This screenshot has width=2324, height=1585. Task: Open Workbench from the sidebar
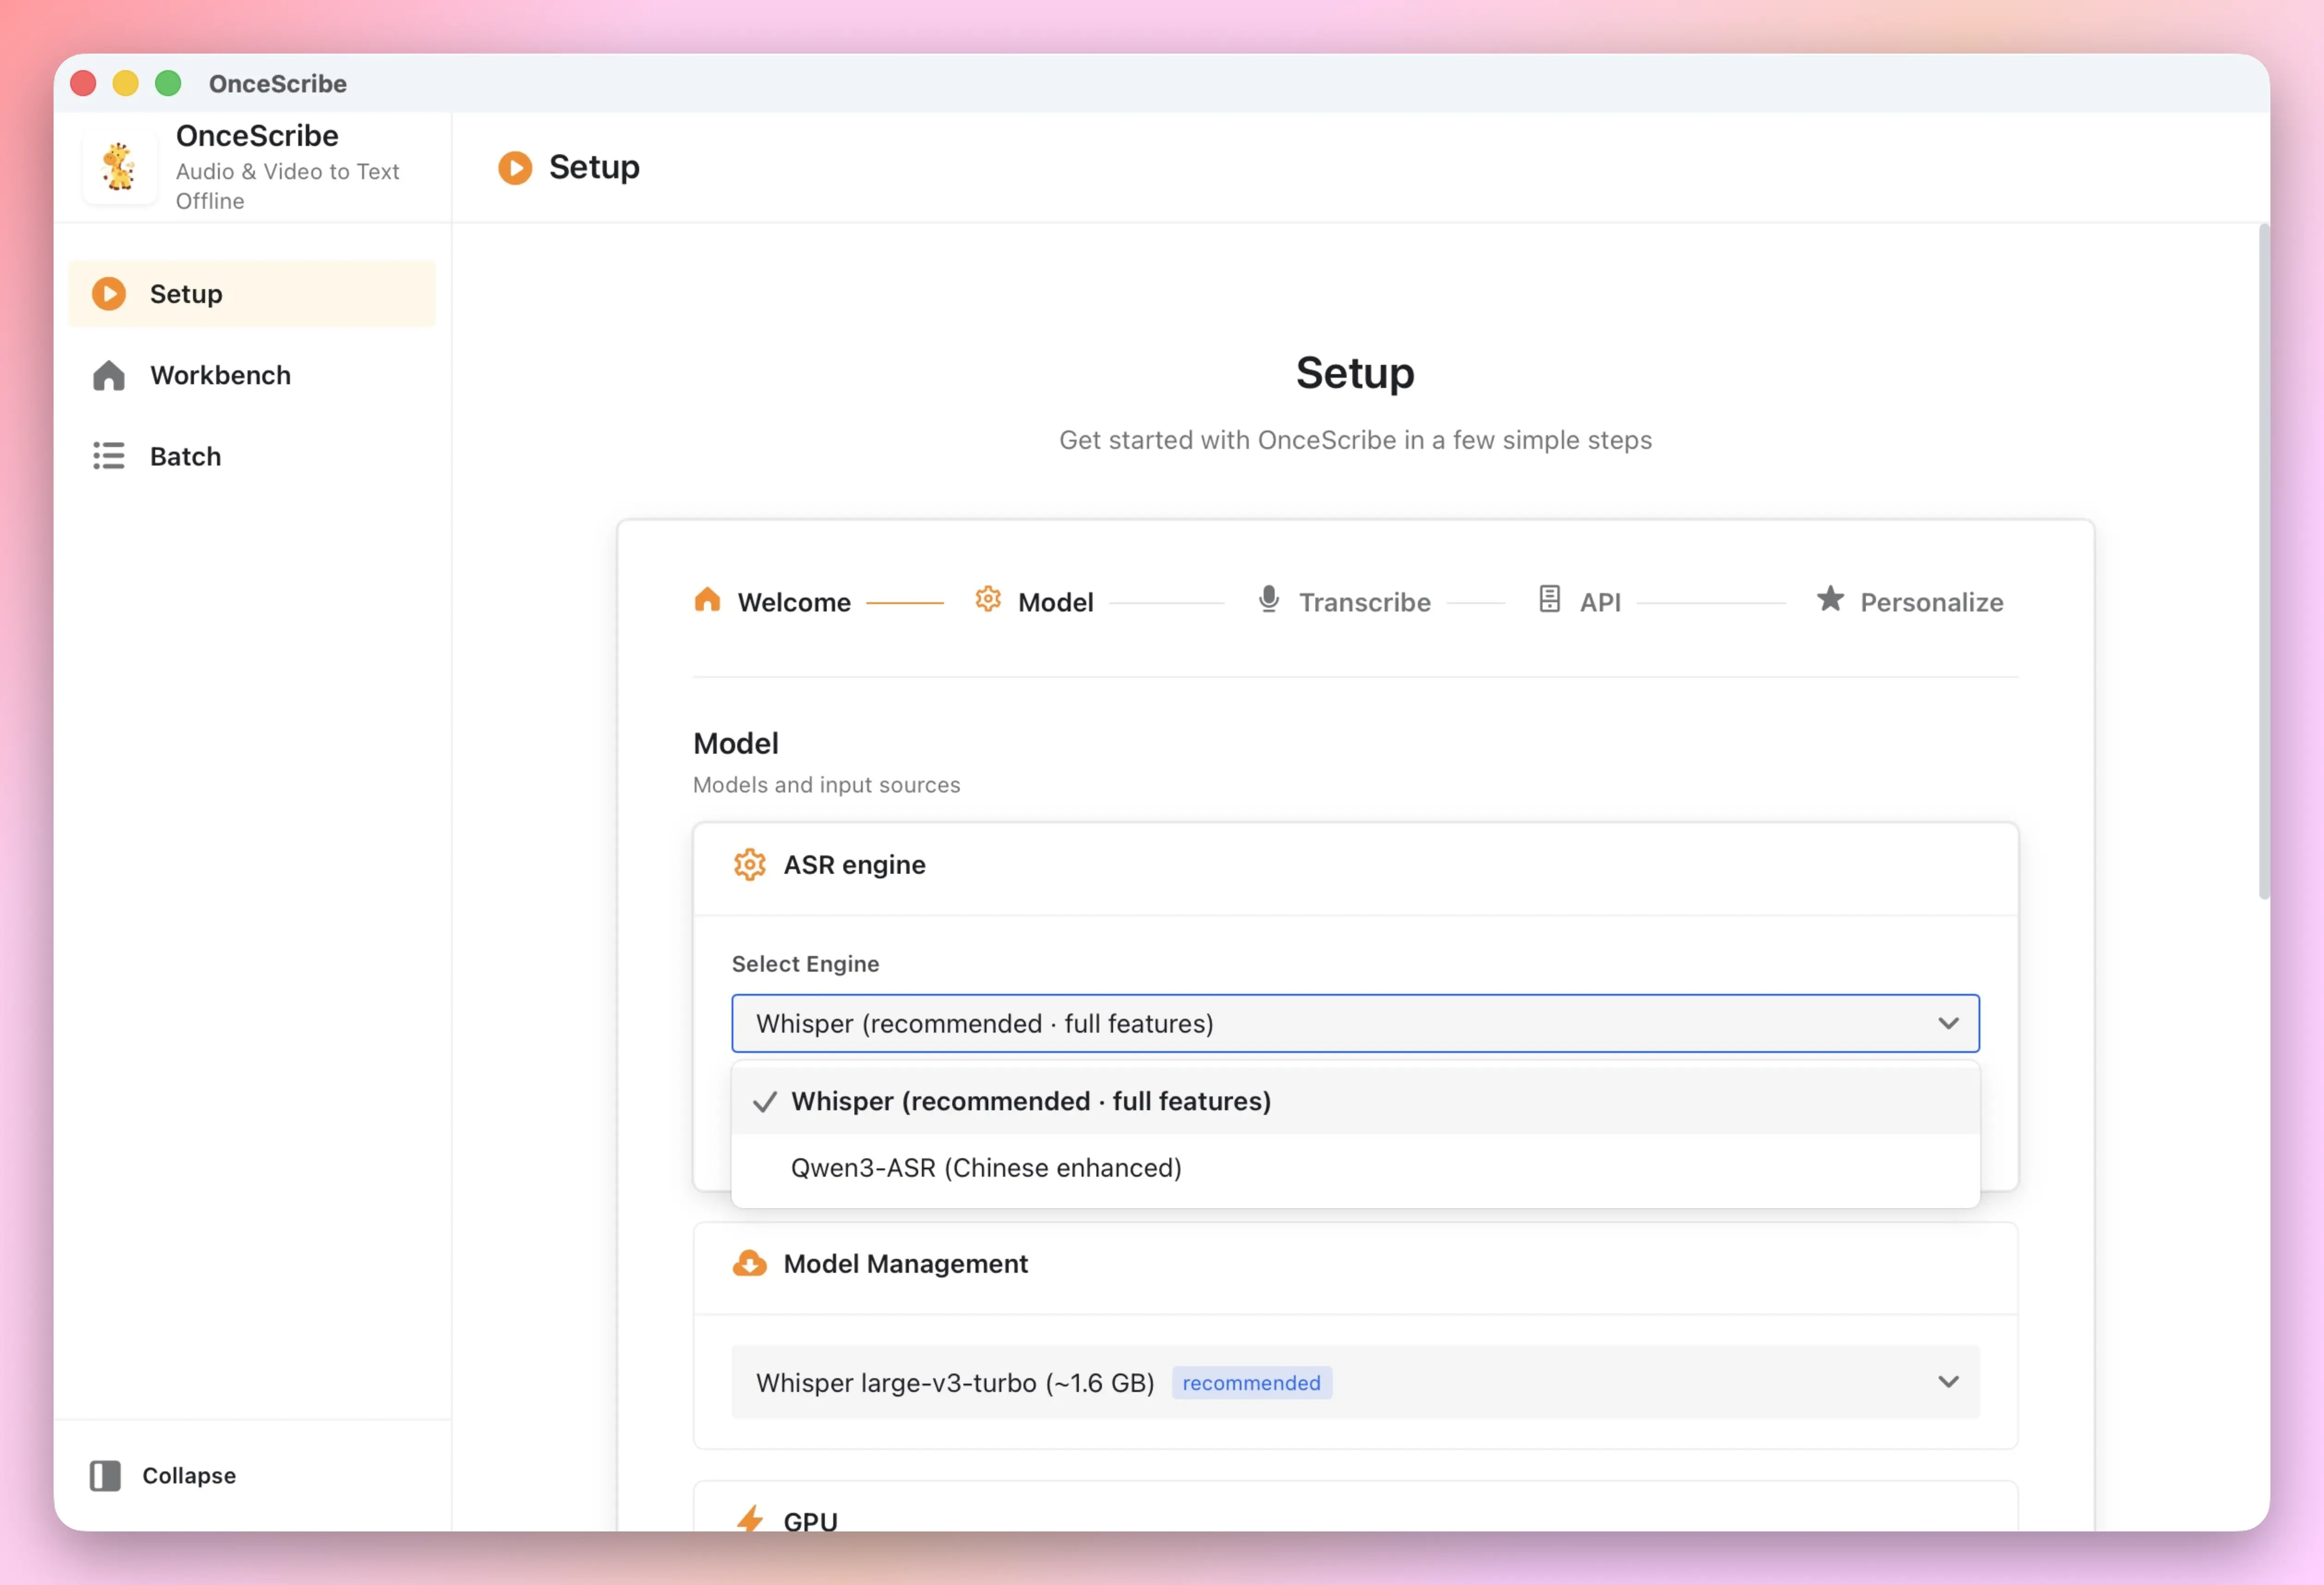coord(252,375)
